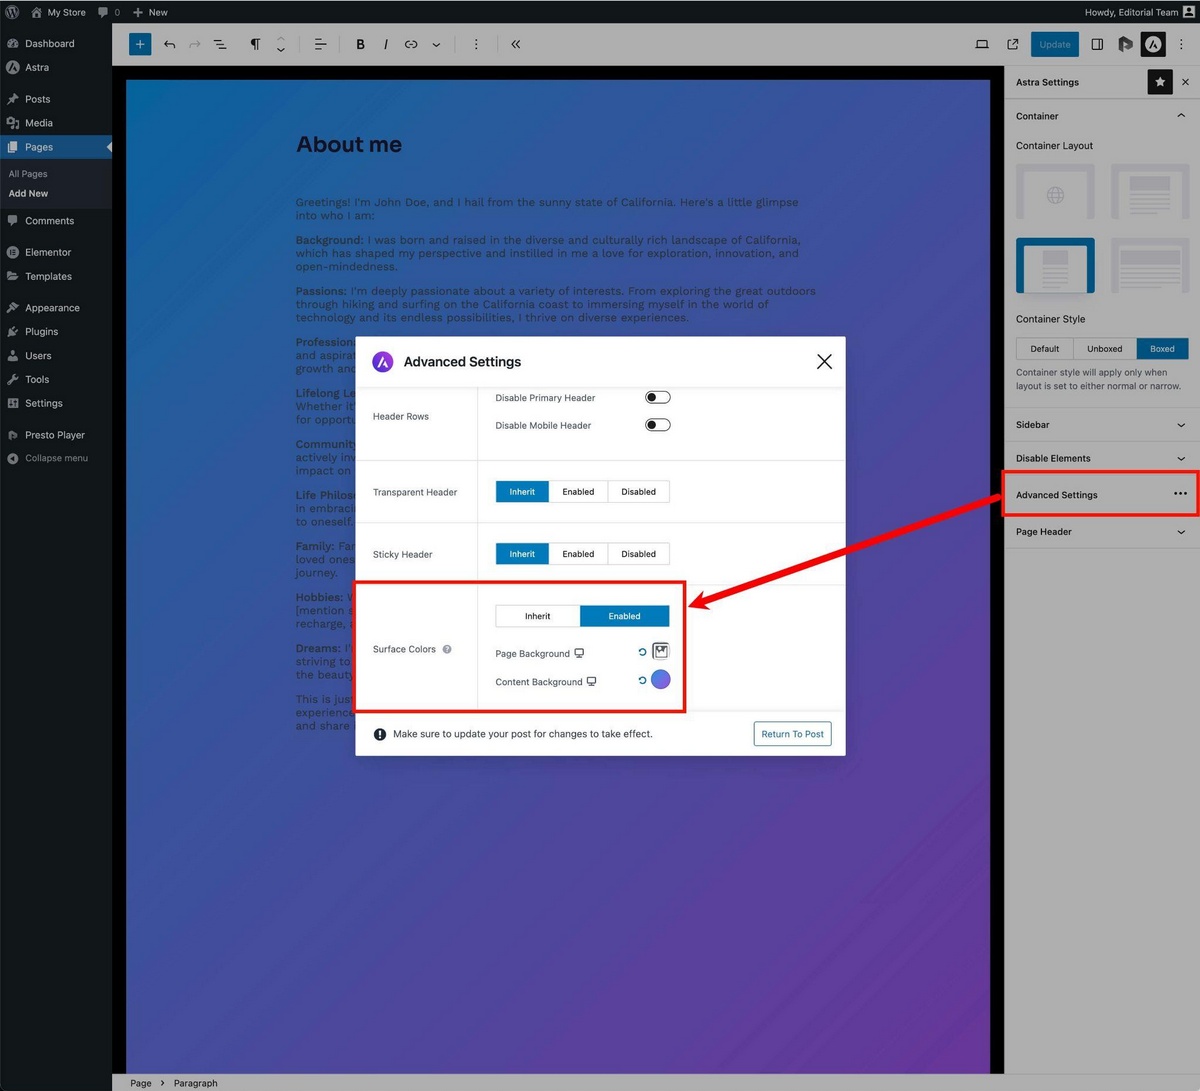Select the Default container style
Screen dimensions: 1200x1091
pos(1045,349)
